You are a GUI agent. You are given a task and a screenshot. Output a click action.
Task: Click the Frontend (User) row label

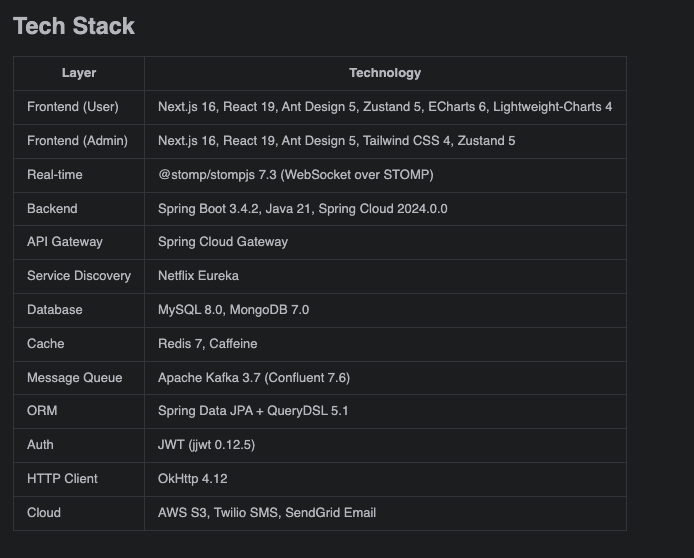[73, 107]
